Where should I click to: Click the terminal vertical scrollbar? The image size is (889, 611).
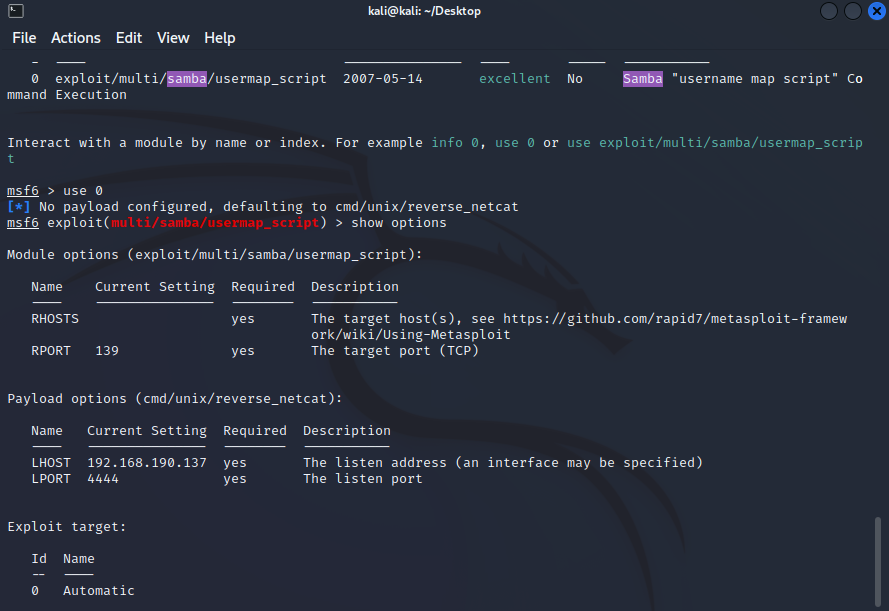pyautogui.click(x=878, y=561)
